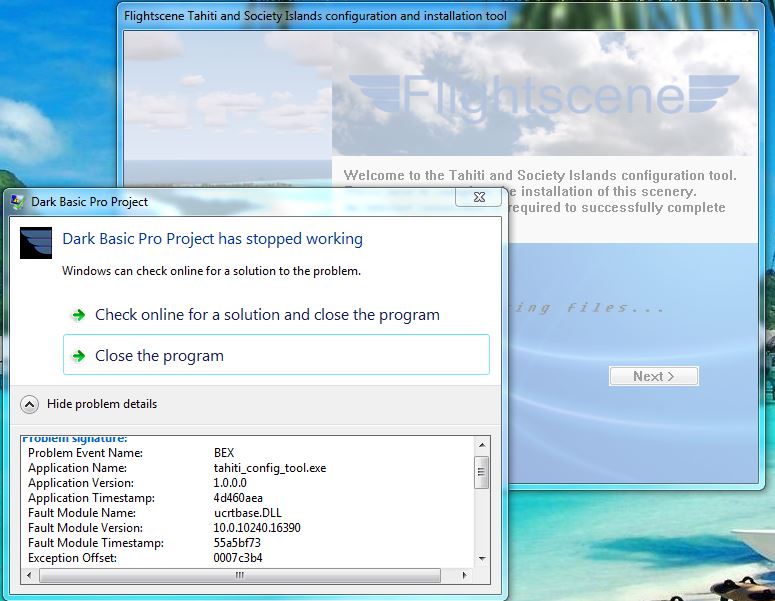The image size is (775, 601).
Task: Click the horizontal scrollbar thumb in problem details
Action: click(x=240, y=575)
